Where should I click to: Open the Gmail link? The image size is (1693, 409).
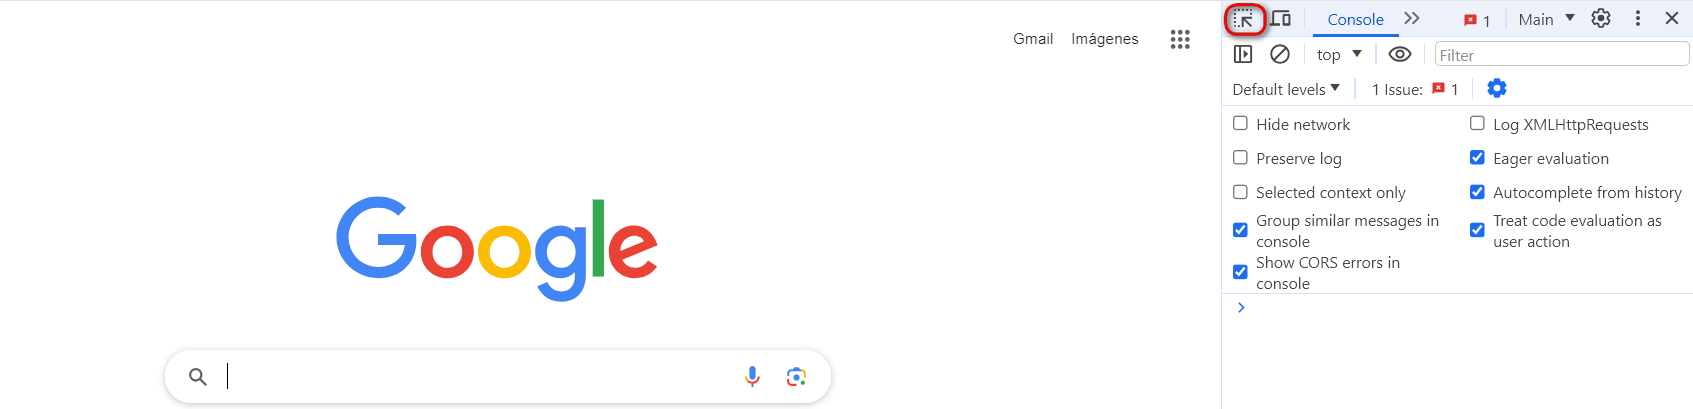click(x=1032, y=39)
